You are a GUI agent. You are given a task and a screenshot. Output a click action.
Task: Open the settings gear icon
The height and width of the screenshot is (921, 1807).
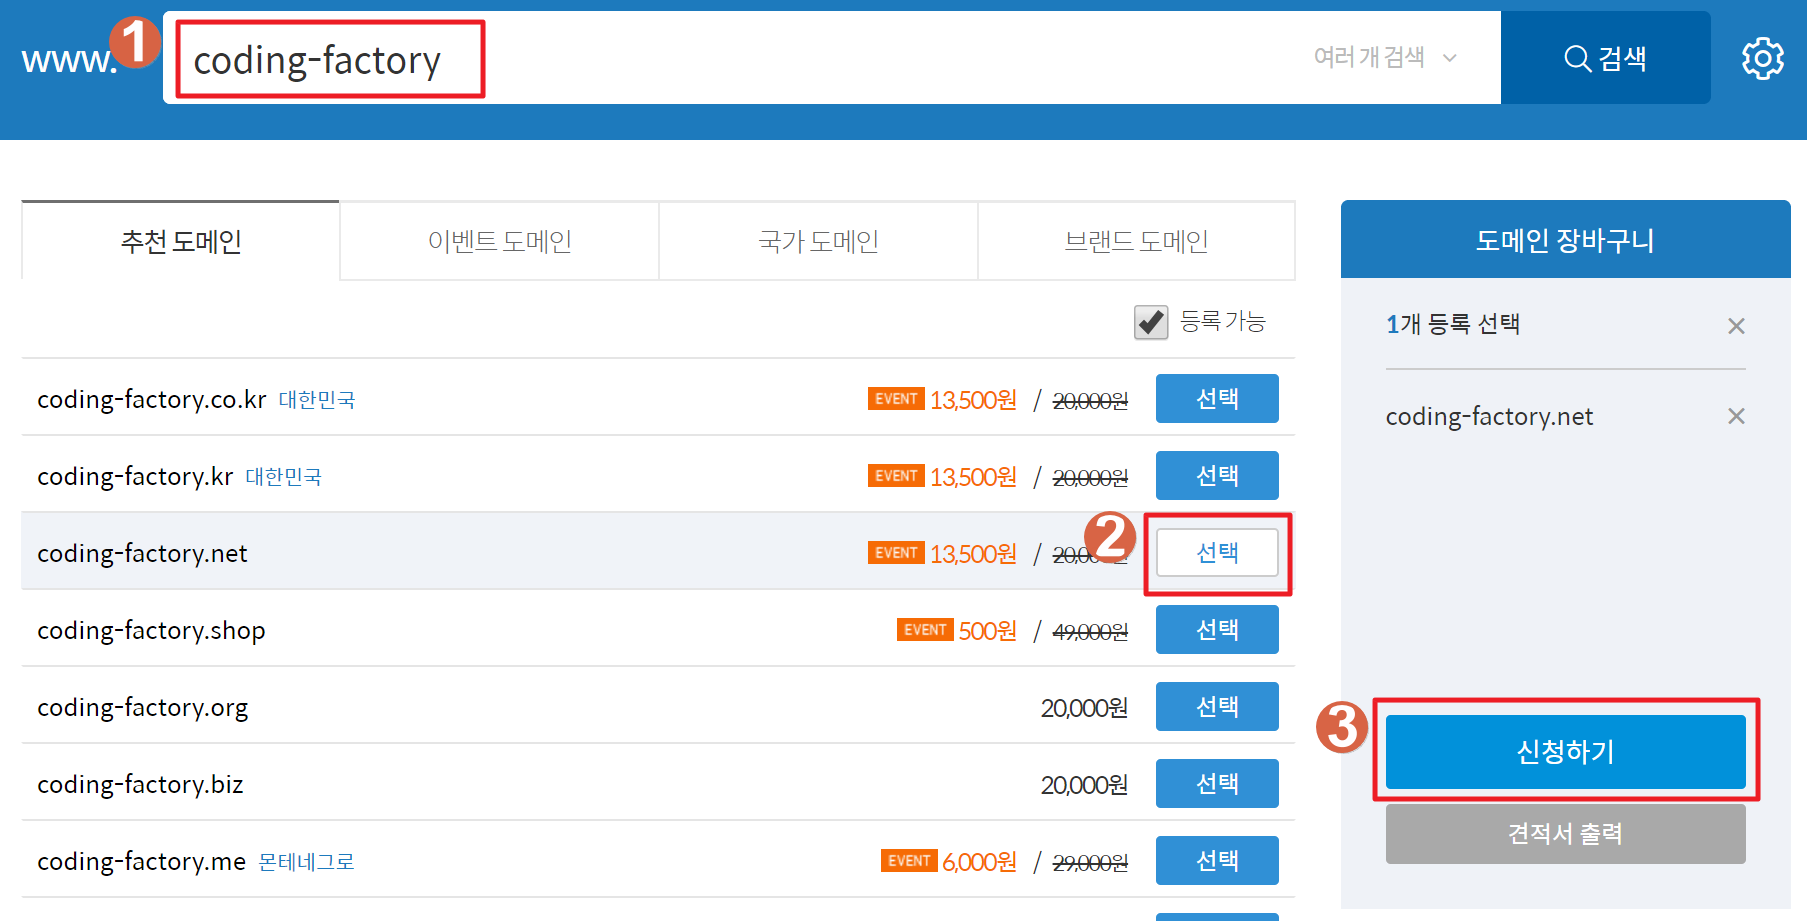[x=1762, y=58]
